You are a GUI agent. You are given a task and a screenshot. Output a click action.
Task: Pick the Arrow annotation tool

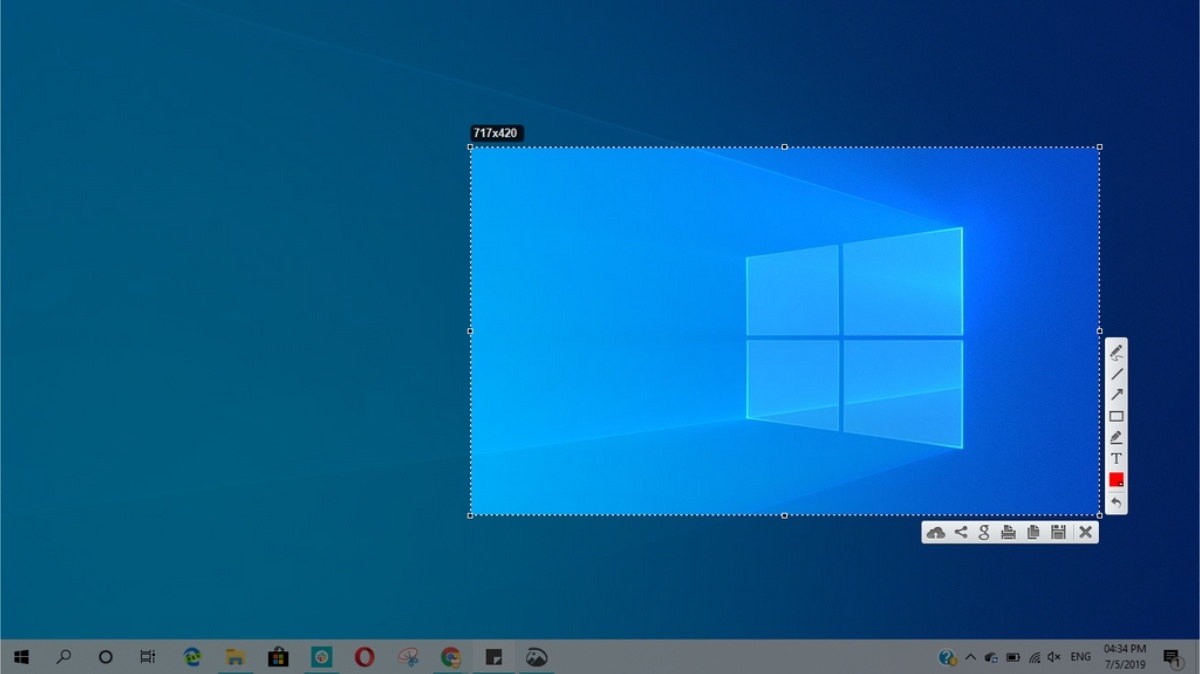click(x=1116, y=394)
